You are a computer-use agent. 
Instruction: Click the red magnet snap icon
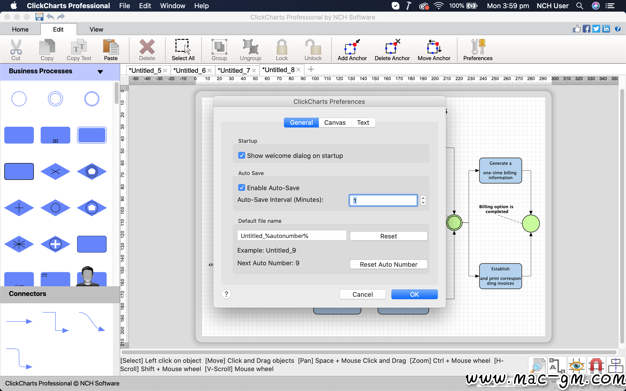(x=596, y=365)
